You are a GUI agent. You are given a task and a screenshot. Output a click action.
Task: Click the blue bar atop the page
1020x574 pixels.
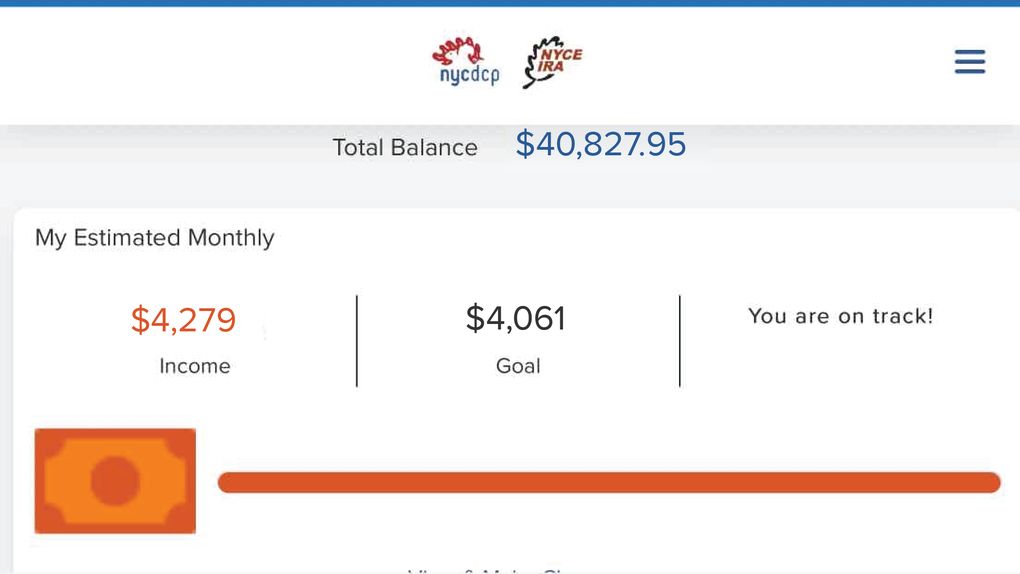tap(510, 3)
